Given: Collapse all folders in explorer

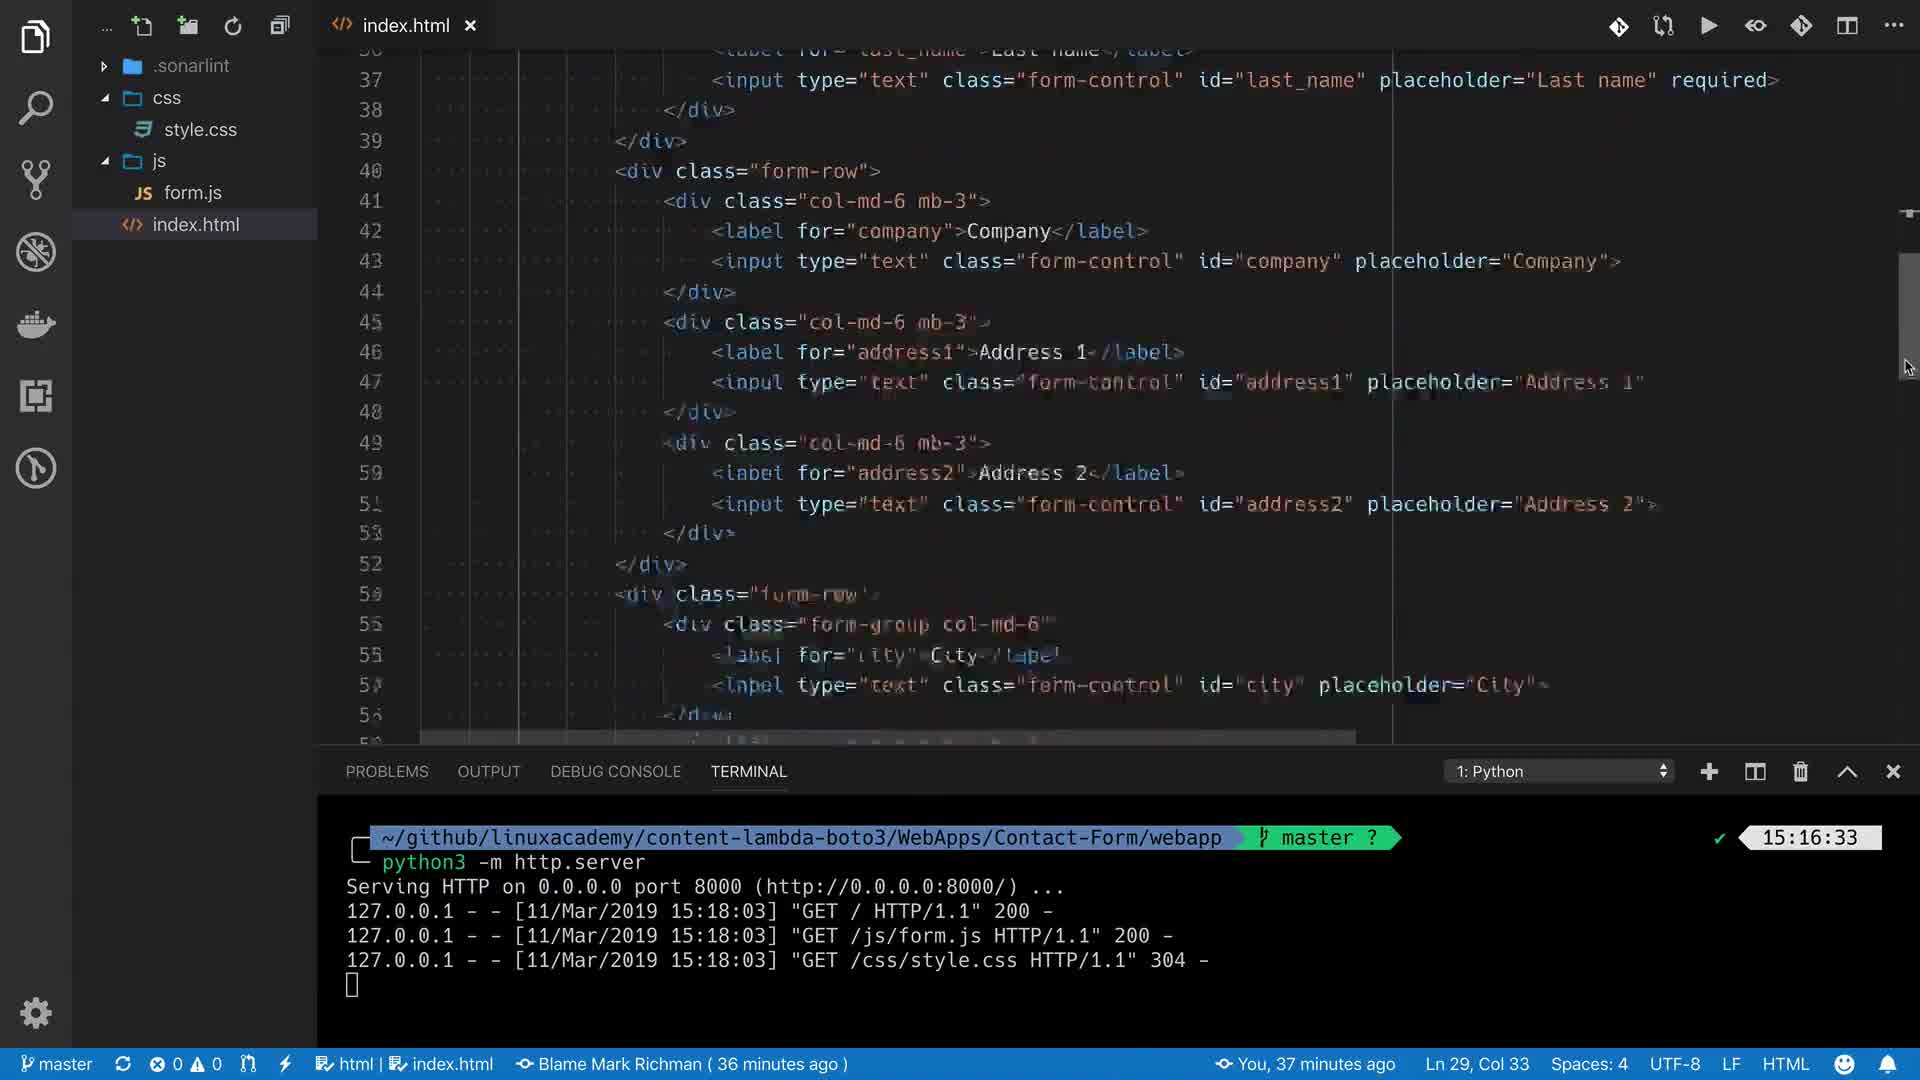Looking at the screenshot, I should (280, 26).
